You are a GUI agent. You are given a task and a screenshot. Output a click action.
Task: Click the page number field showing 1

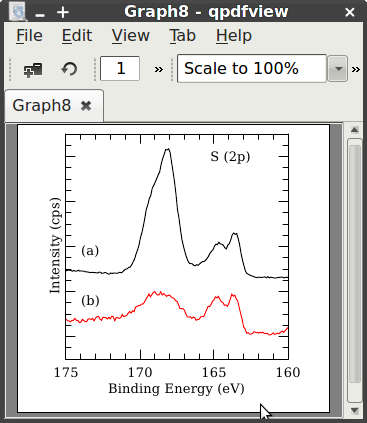click(120, 68)
